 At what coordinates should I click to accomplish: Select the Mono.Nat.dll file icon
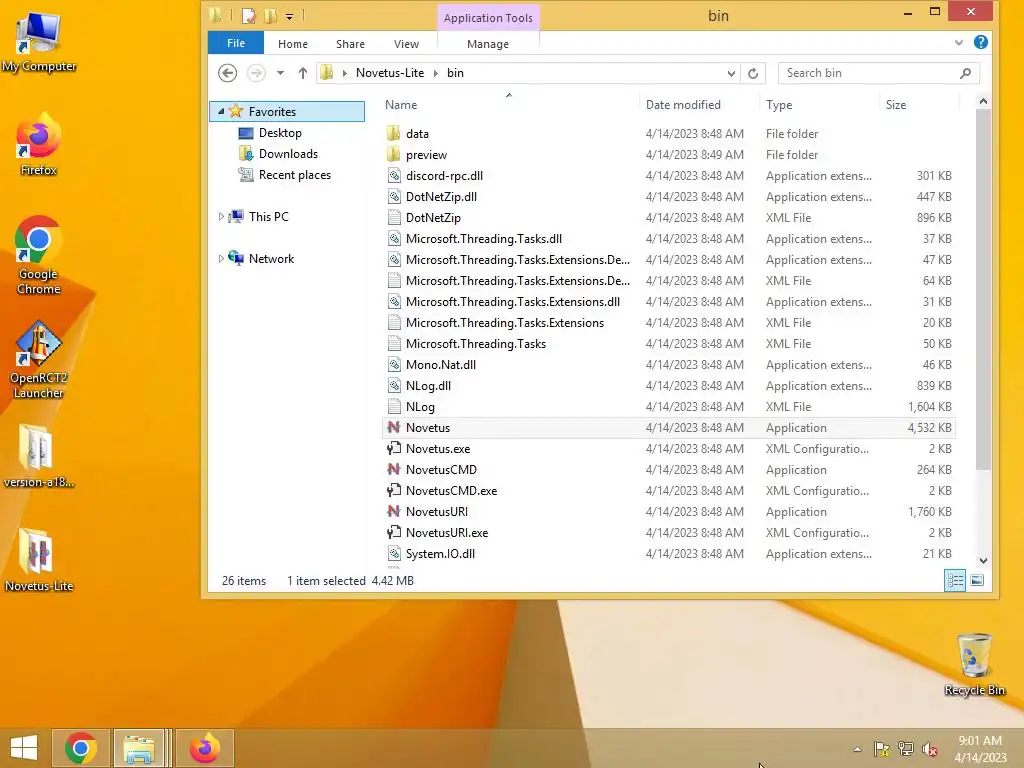pyautogui.click(x=394, y=364)
